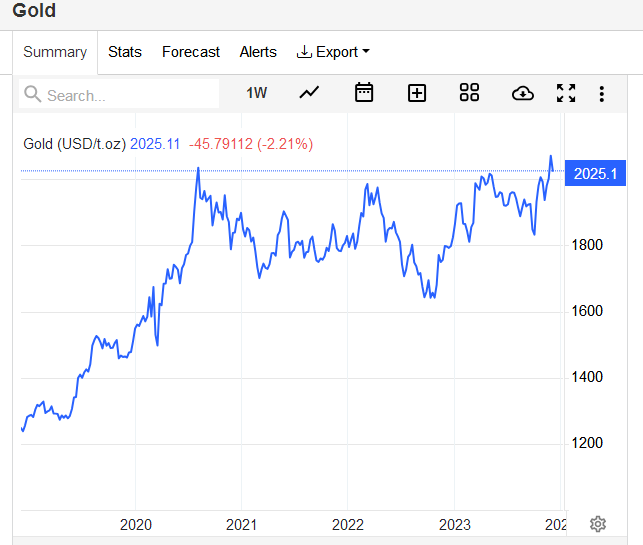
Task: Open the three-dot more options menu
Action: click(602, 94)
